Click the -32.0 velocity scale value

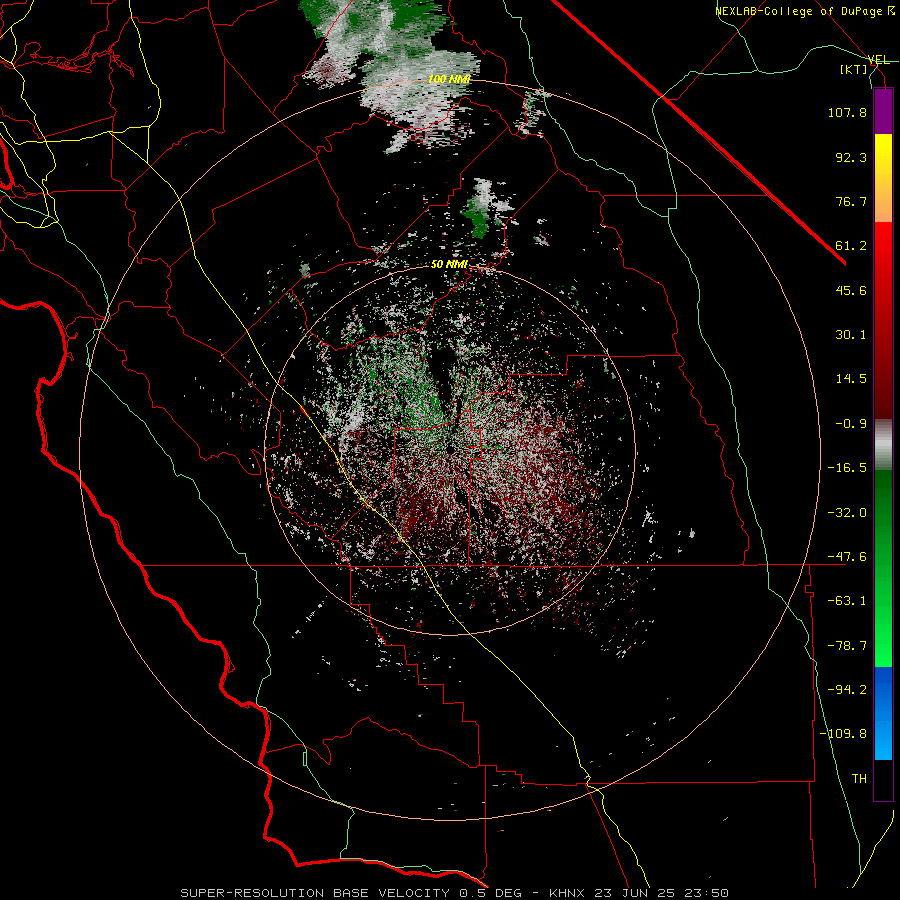pos(847,513)
